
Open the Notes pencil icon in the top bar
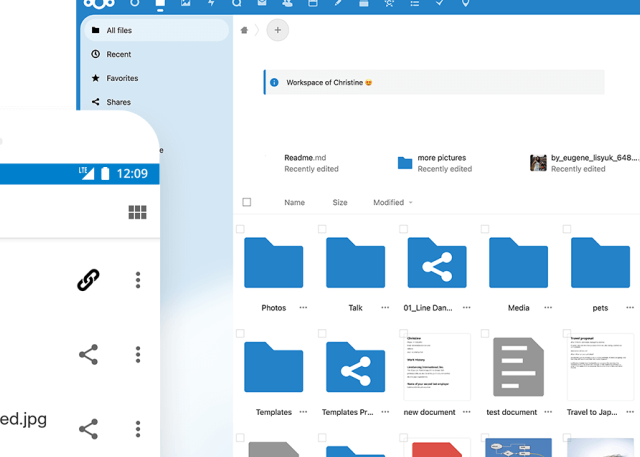[x=338, y=3]
